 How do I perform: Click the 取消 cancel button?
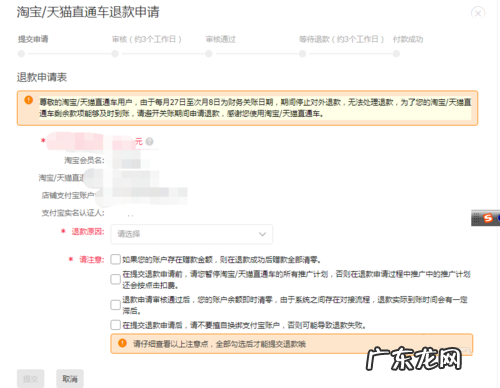(70, 379)
